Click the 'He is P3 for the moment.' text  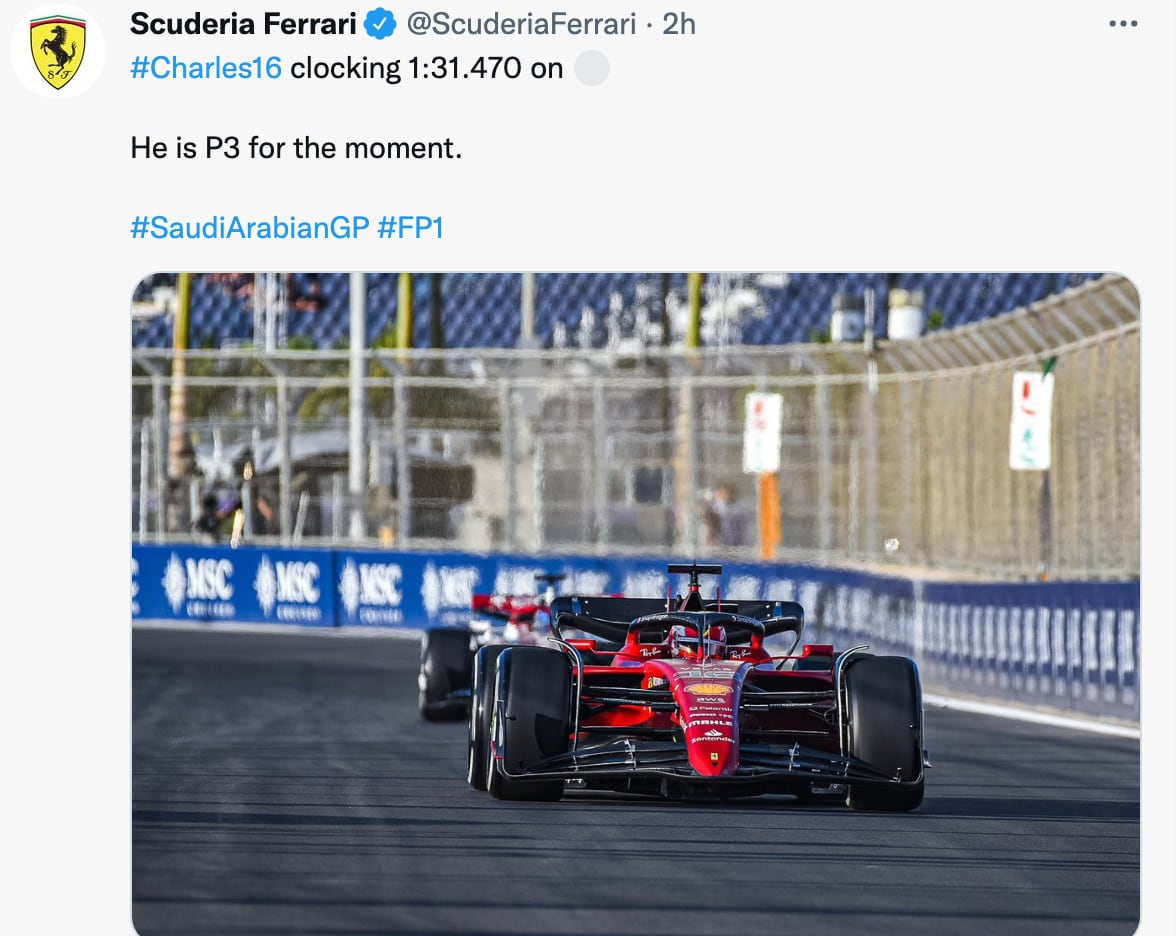296,148
